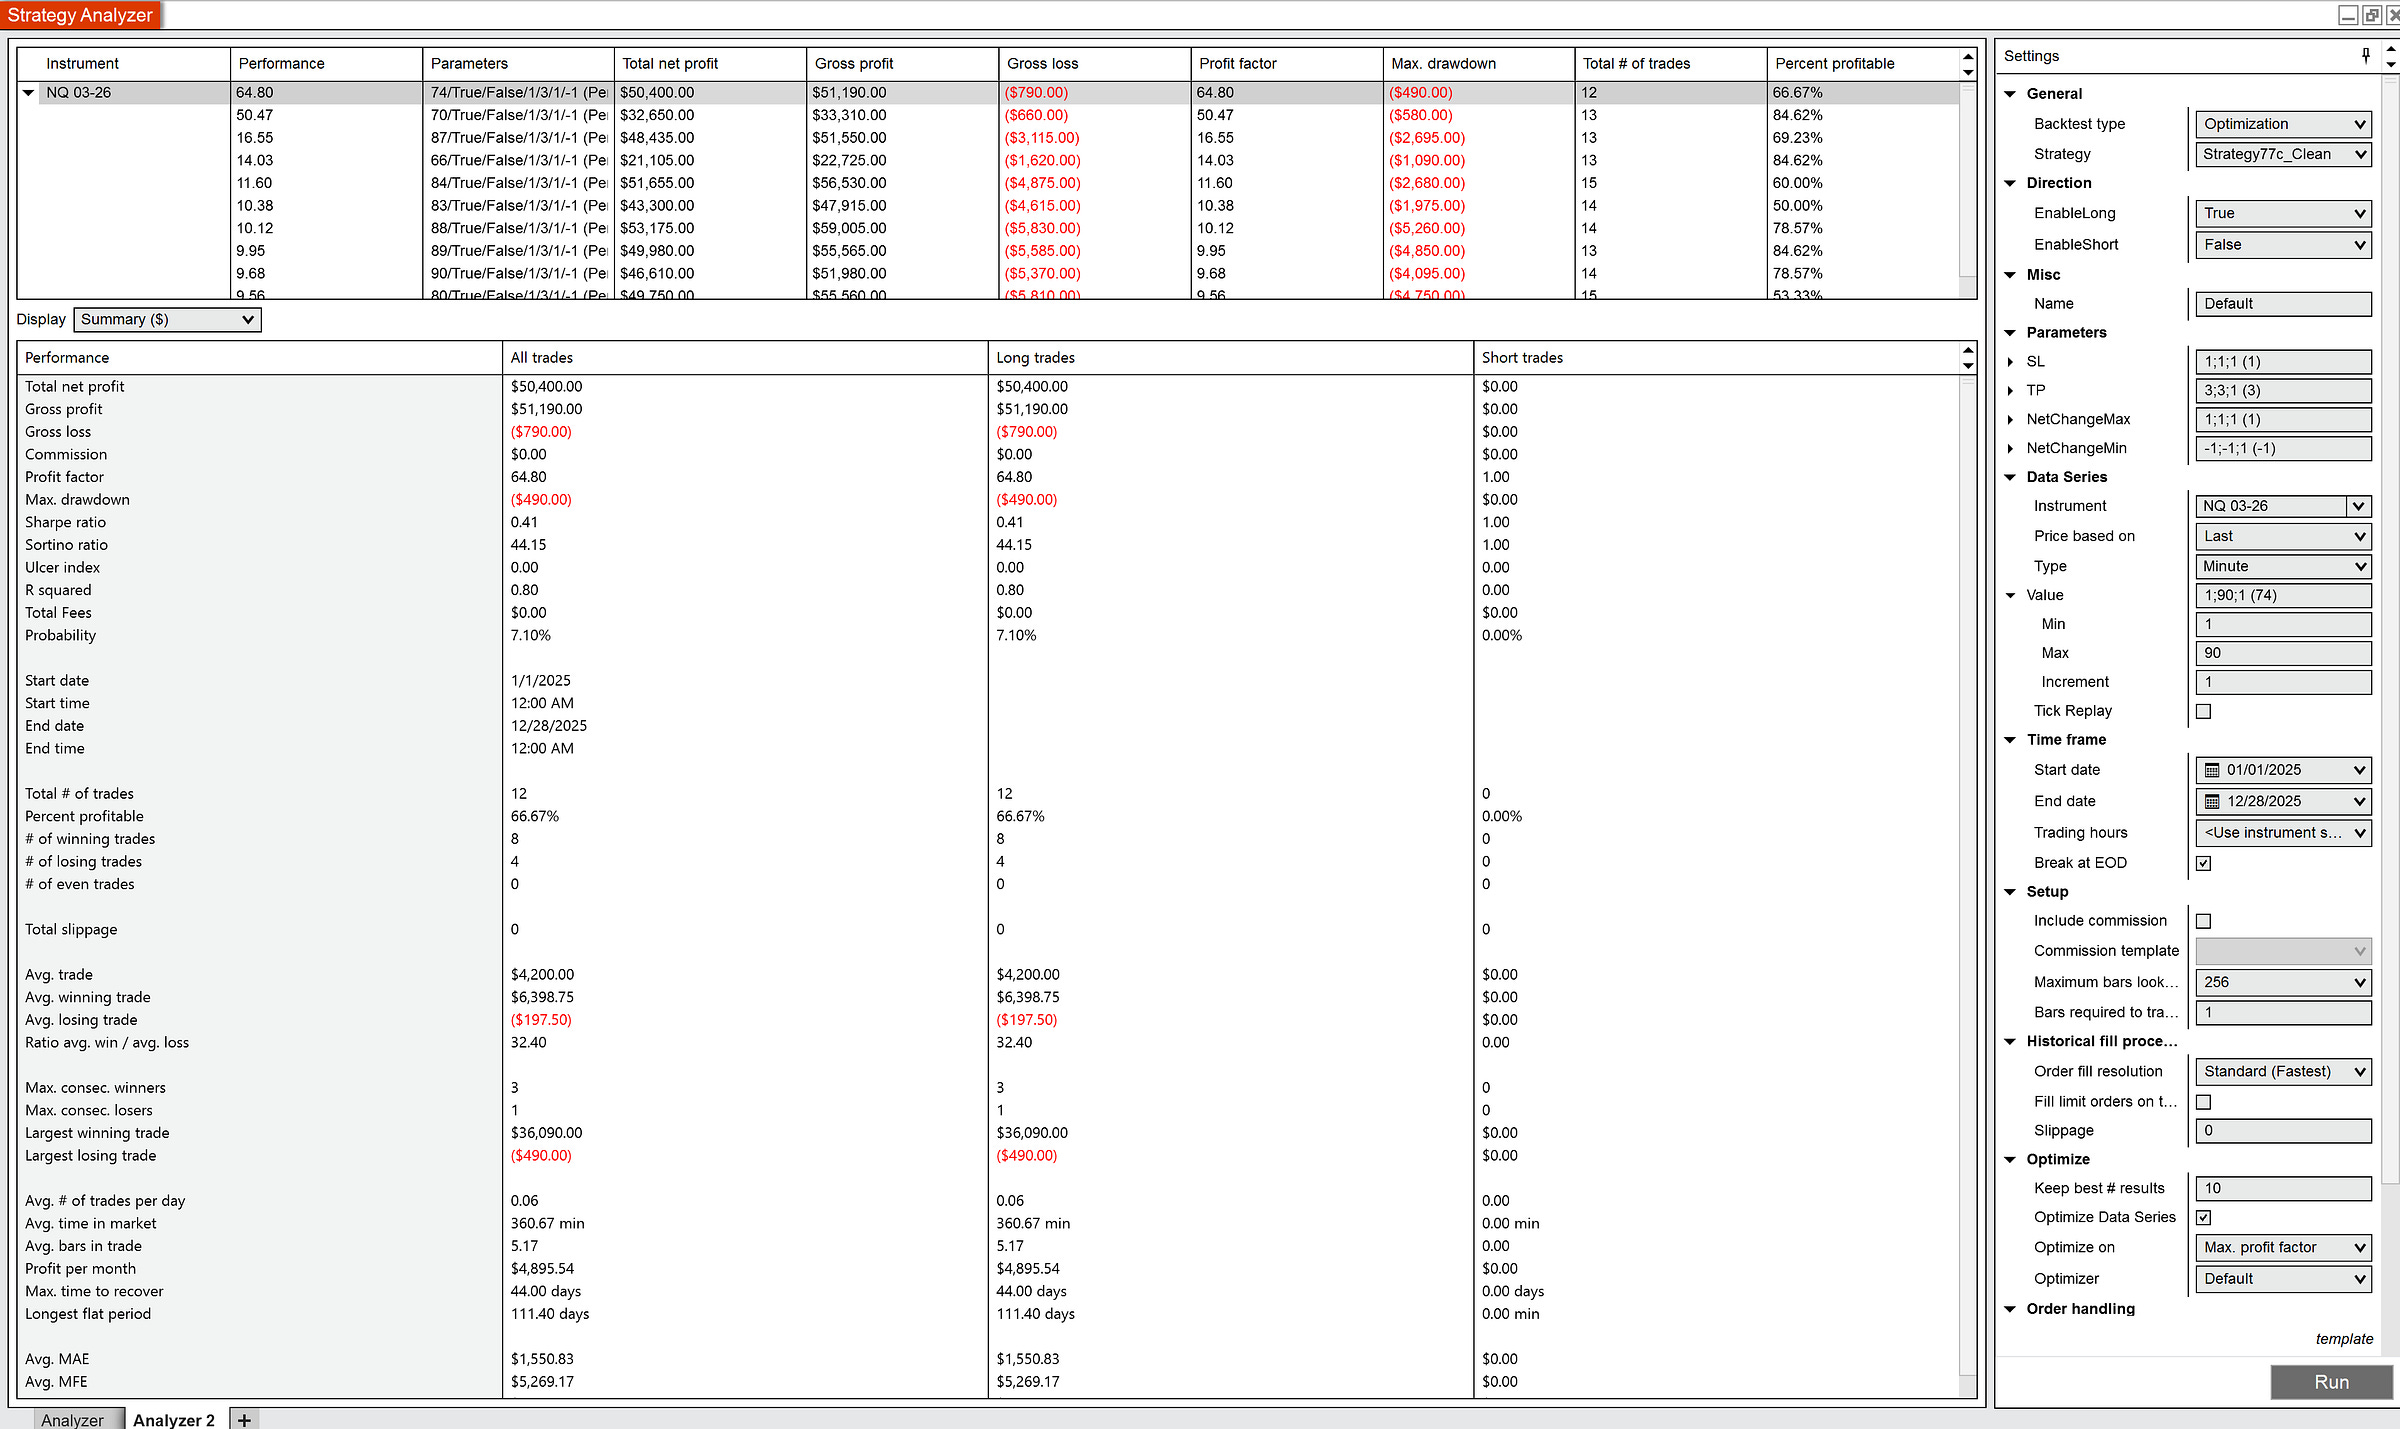Click scroll-down arrow in performance table header
Screen dimensions: 2400x1429
[x=1968, y=365]
